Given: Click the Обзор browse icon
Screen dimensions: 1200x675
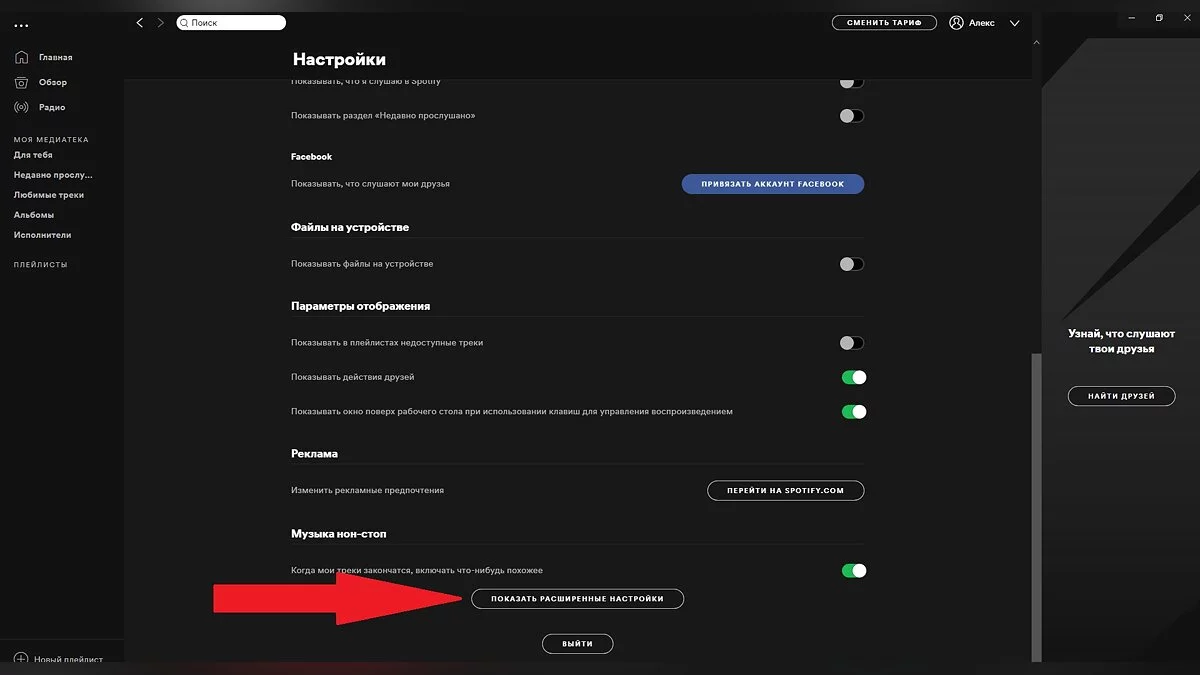Looking at the screenshot, I should pyautogui.click(x=21, y=82).
